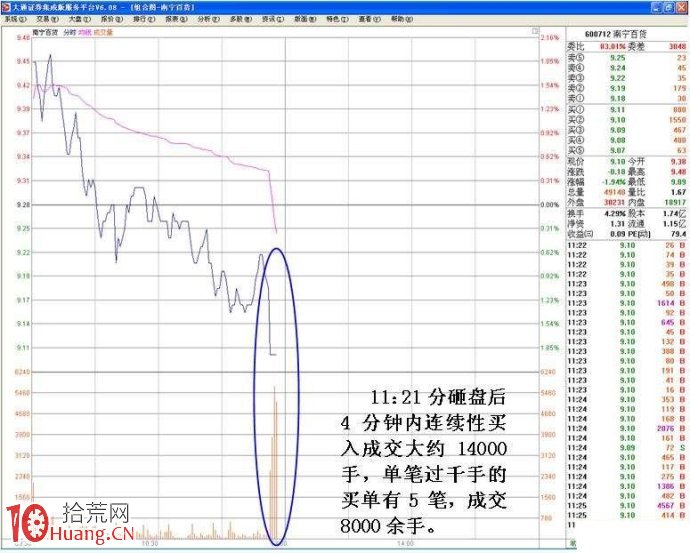Open the 特色 menu
The width and height of the screenshot is (690, 553).
click(x=337, y=19)
